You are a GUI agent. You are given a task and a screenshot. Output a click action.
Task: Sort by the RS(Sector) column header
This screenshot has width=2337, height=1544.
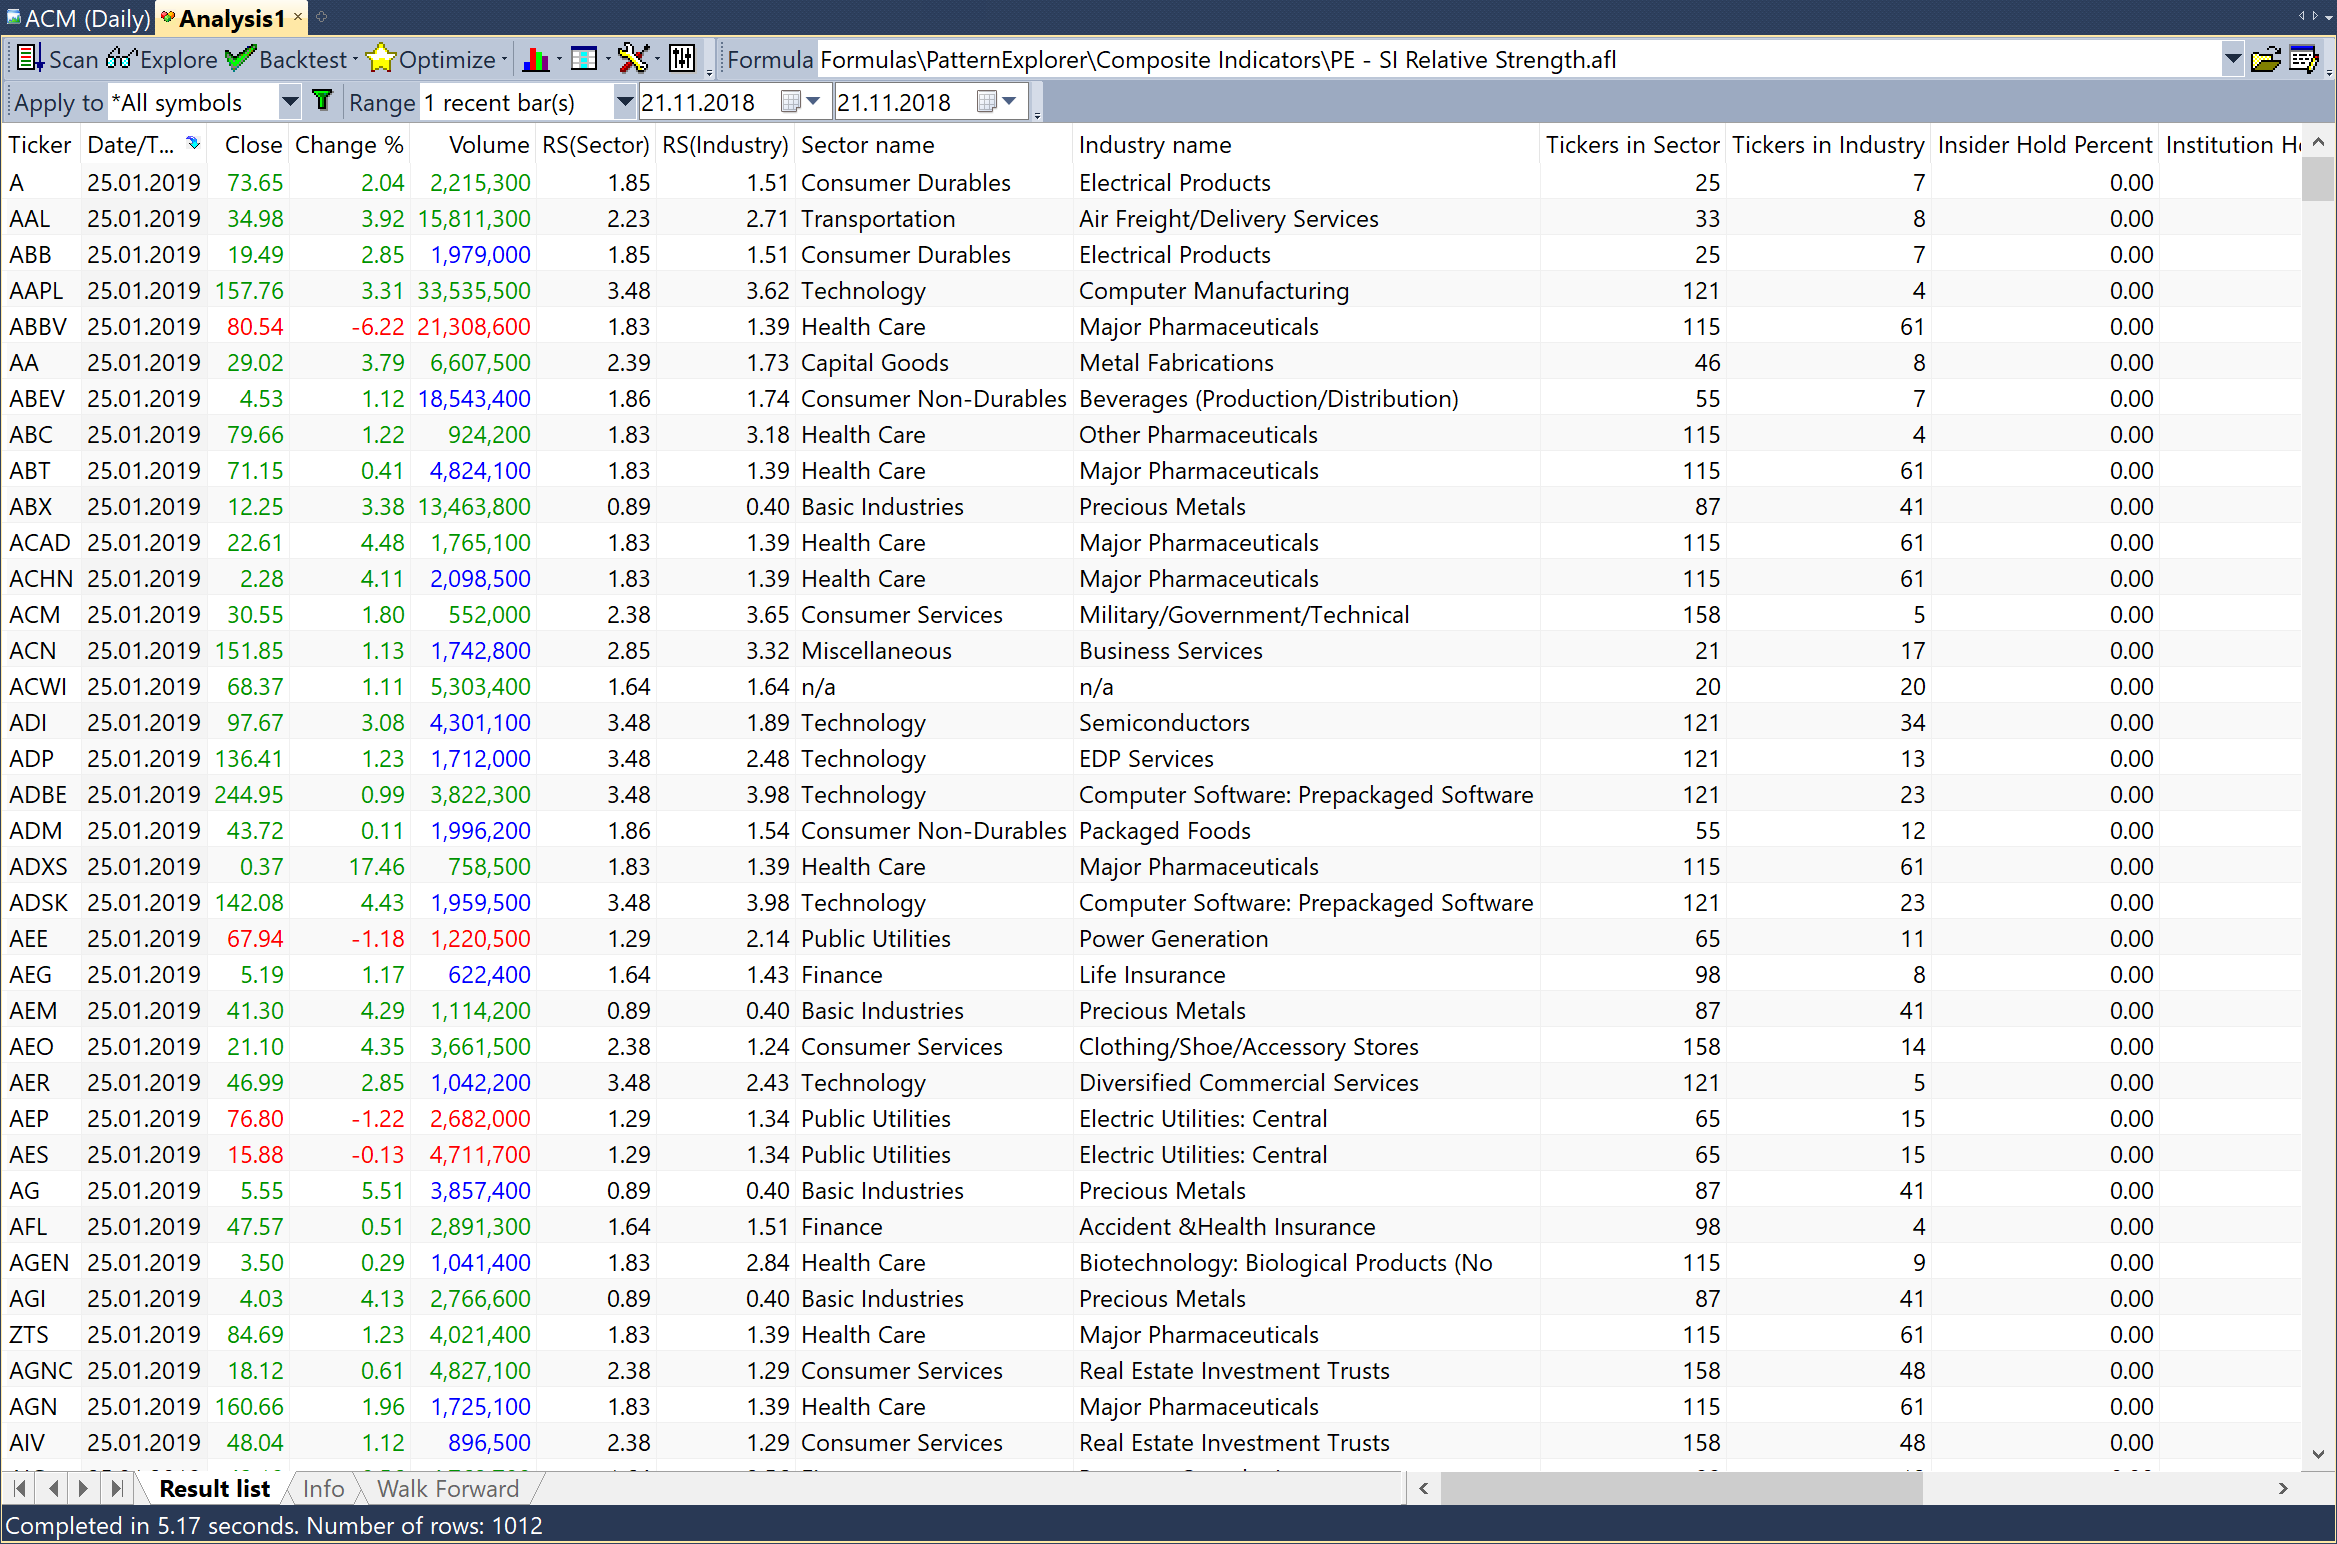595,145
